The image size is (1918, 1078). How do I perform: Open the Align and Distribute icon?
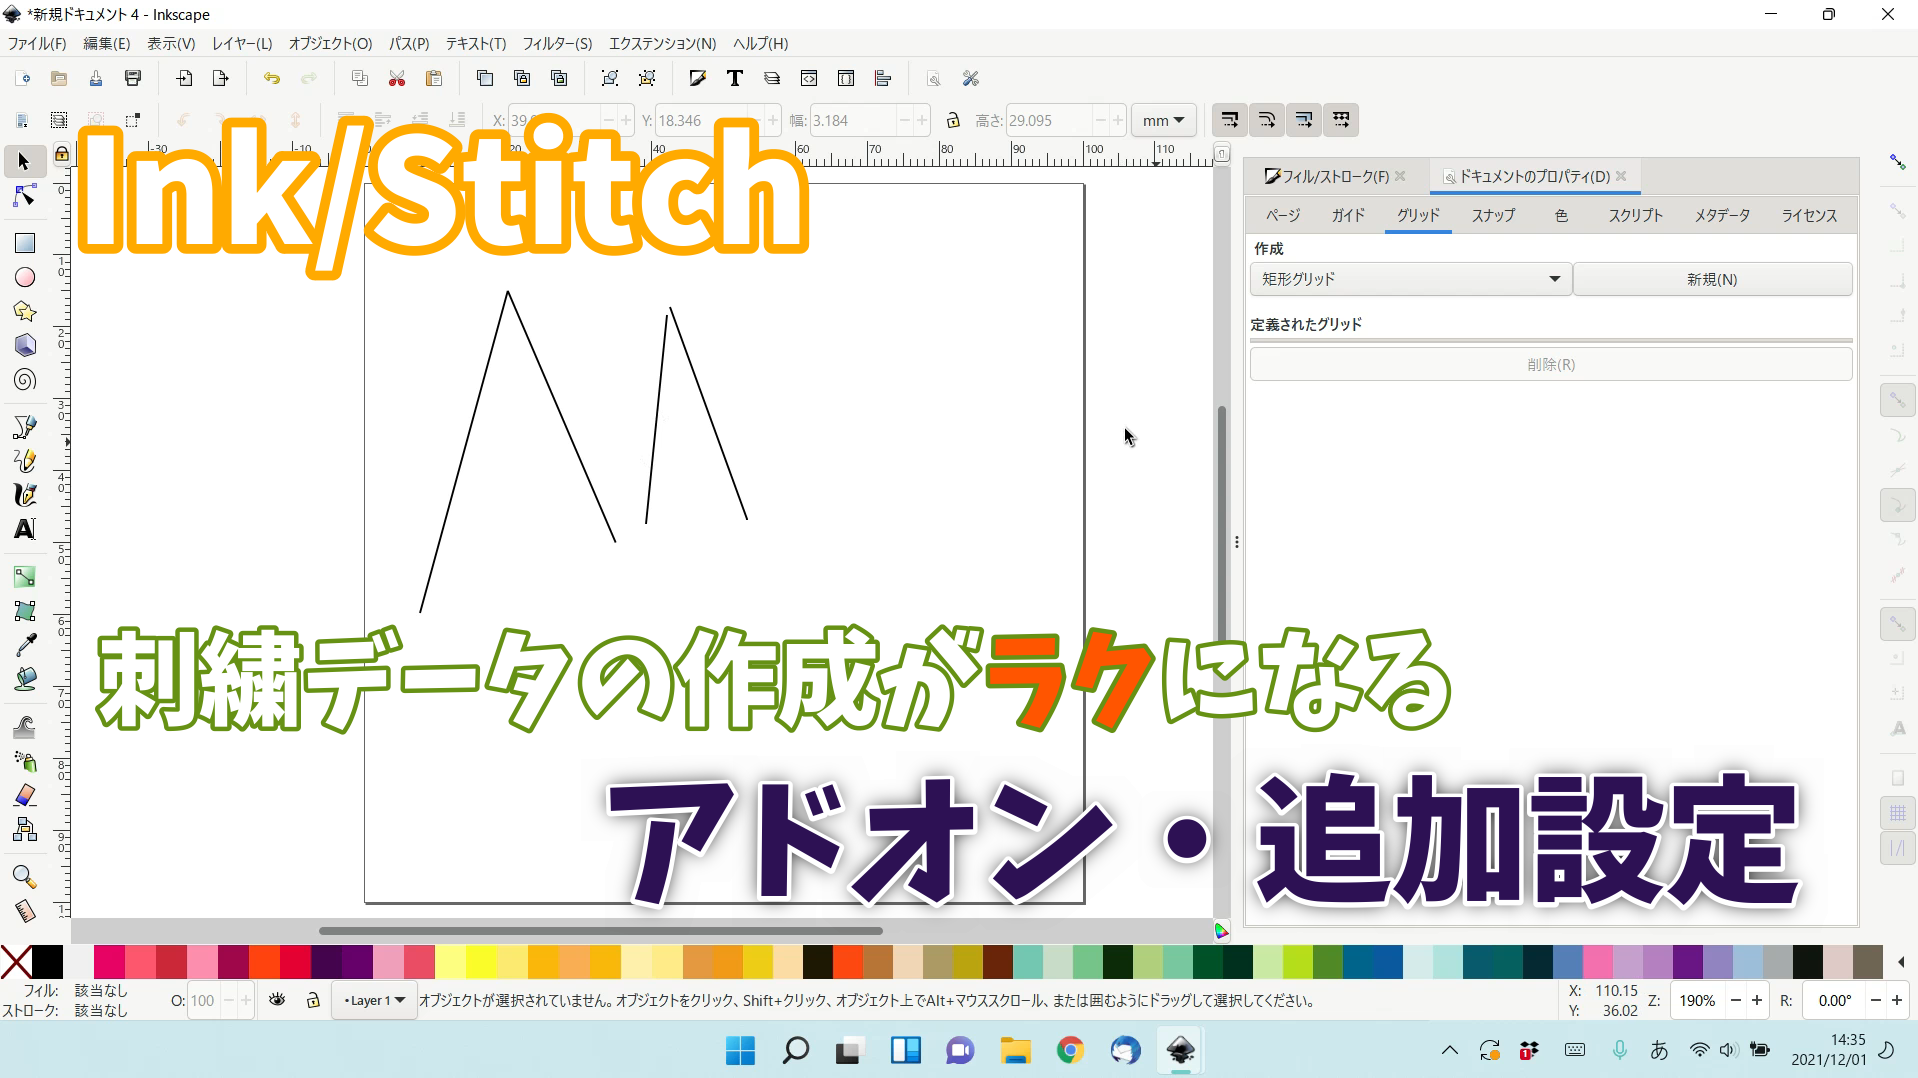click(x=882, y=78)
